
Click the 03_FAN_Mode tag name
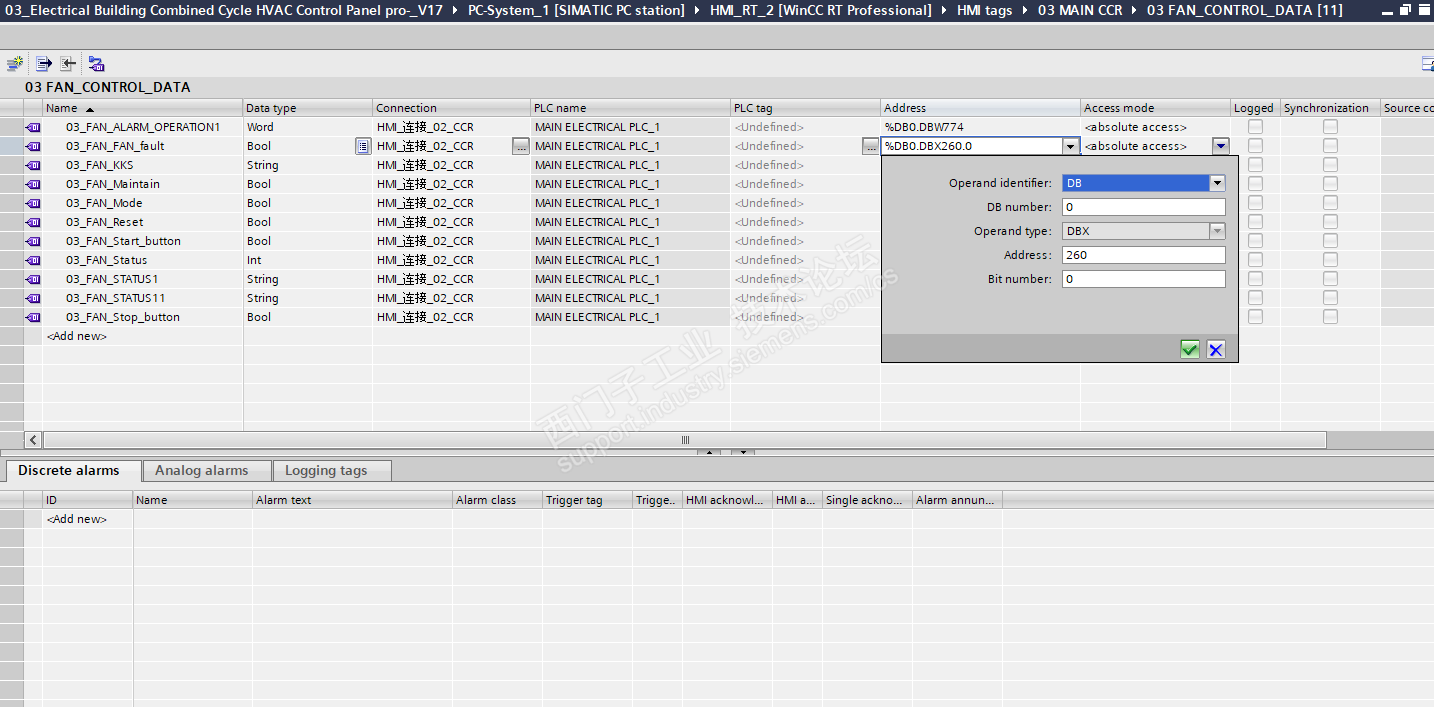[x=104, y=203]
